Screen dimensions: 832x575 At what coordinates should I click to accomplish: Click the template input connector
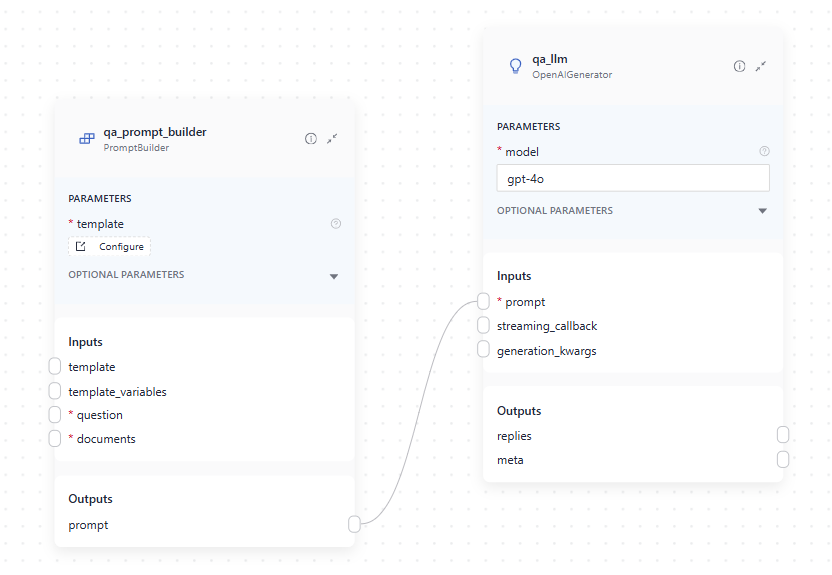point(55,366)
